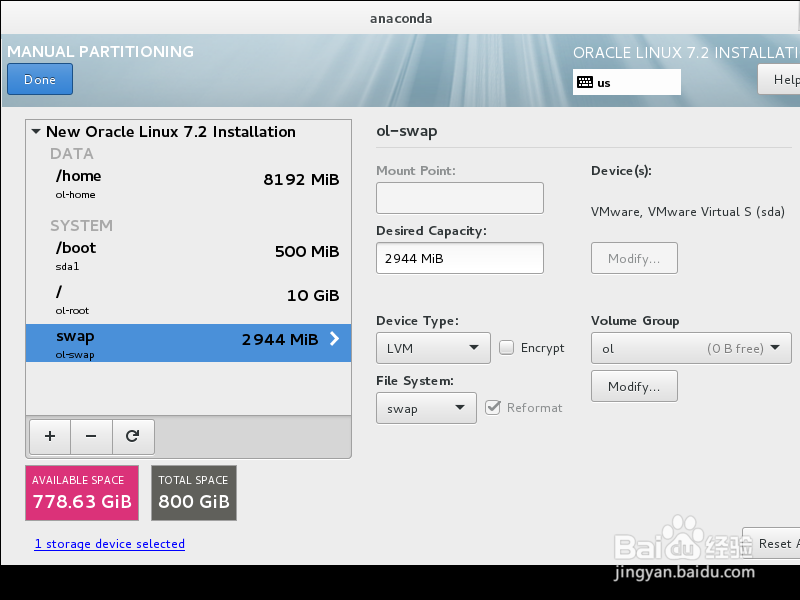
Task: Open the File System swap dropdown
Action: (x=426, y=408)
